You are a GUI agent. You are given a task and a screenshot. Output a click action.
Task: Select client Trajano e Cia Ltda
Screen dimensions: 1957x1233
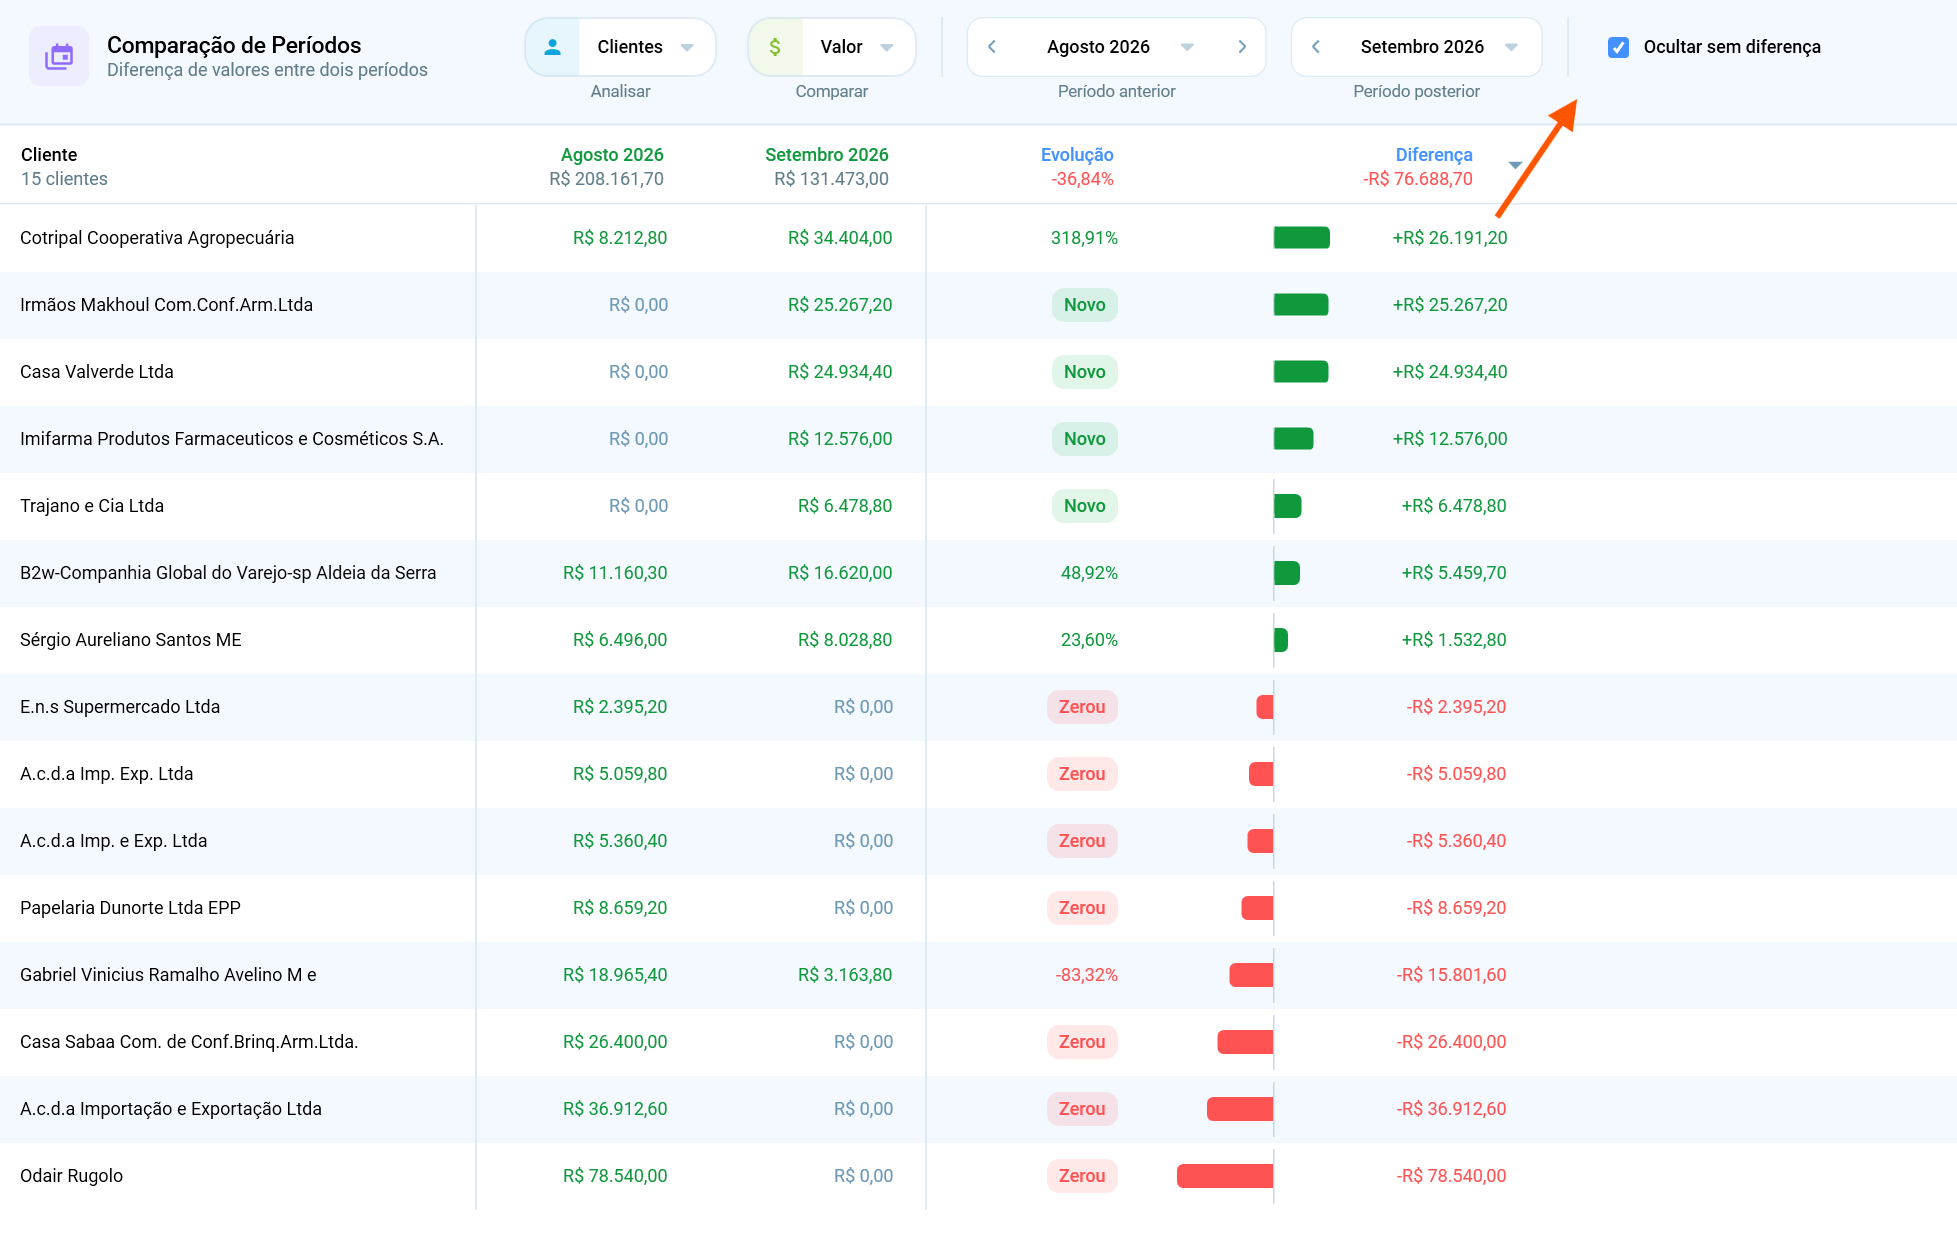pos(92,506)
